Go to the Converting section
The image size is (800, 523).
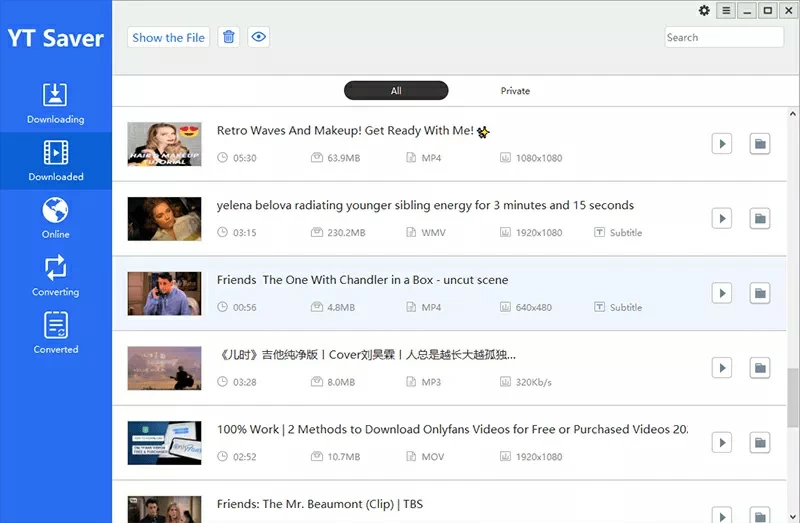(x=55, y=276)
